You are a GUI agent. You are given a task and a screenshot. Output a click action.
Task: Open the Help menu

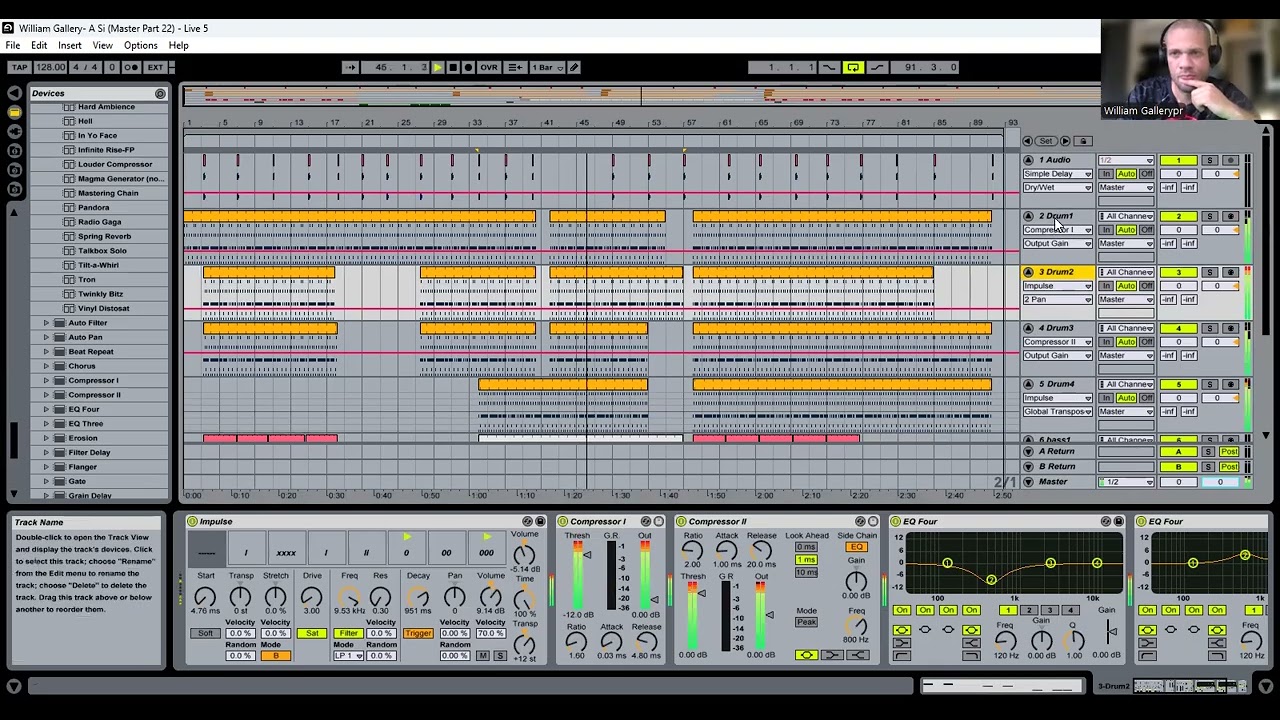click(x=179, y=46)
